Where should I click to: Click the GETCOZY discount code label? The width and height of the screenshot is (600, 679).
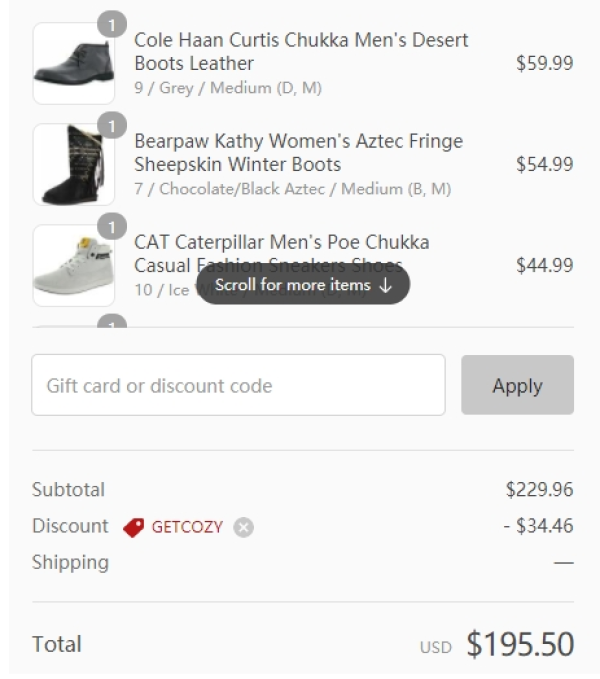(187, 527)
